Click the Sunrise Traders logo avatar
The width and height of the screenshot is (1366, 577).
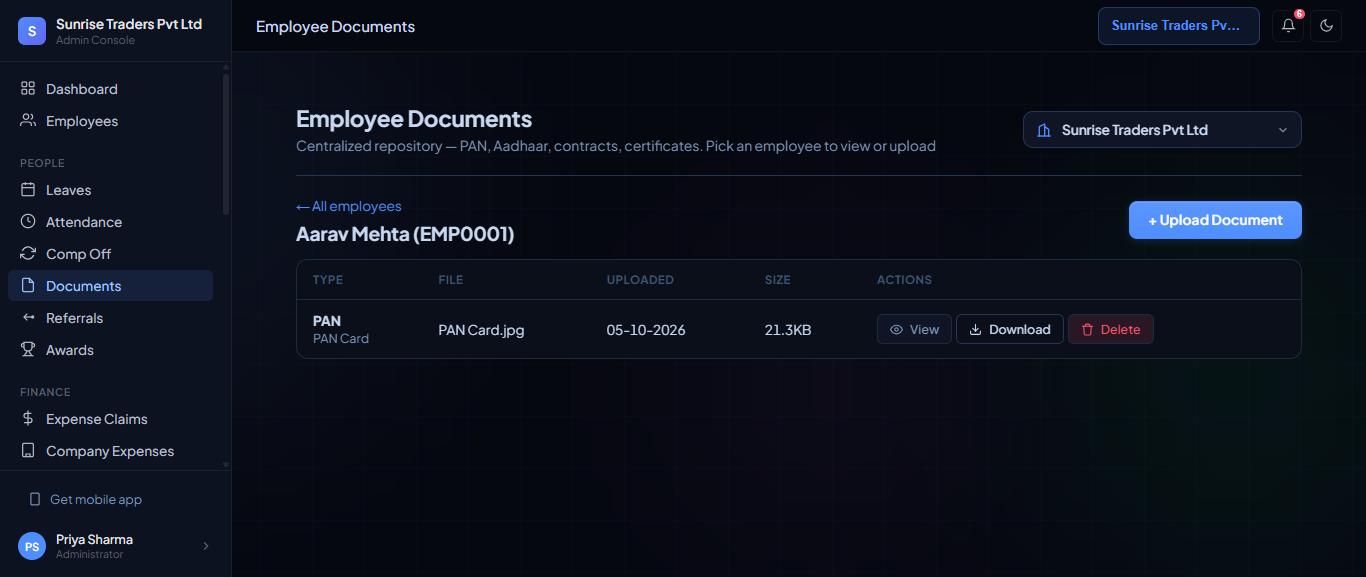32,31
